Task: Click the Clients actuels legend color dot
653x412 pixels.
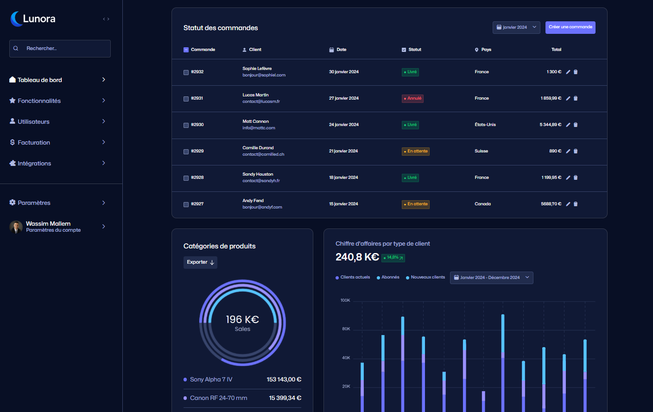Action: coord(337,277)
